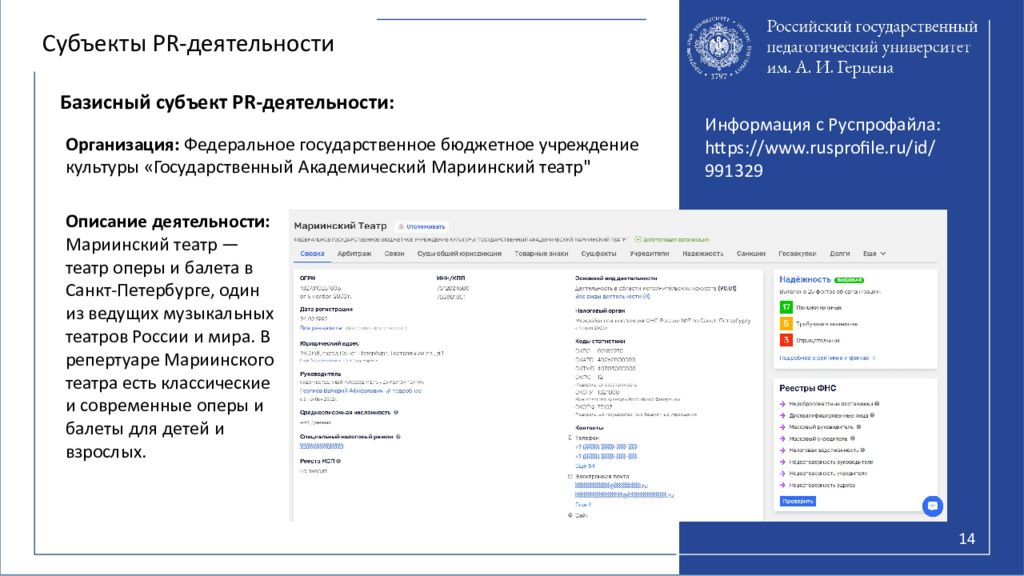This screenshot has width=1024, height=576.
Task: Expand the Еще dropdown in tab bar
Action: (874, 253)
